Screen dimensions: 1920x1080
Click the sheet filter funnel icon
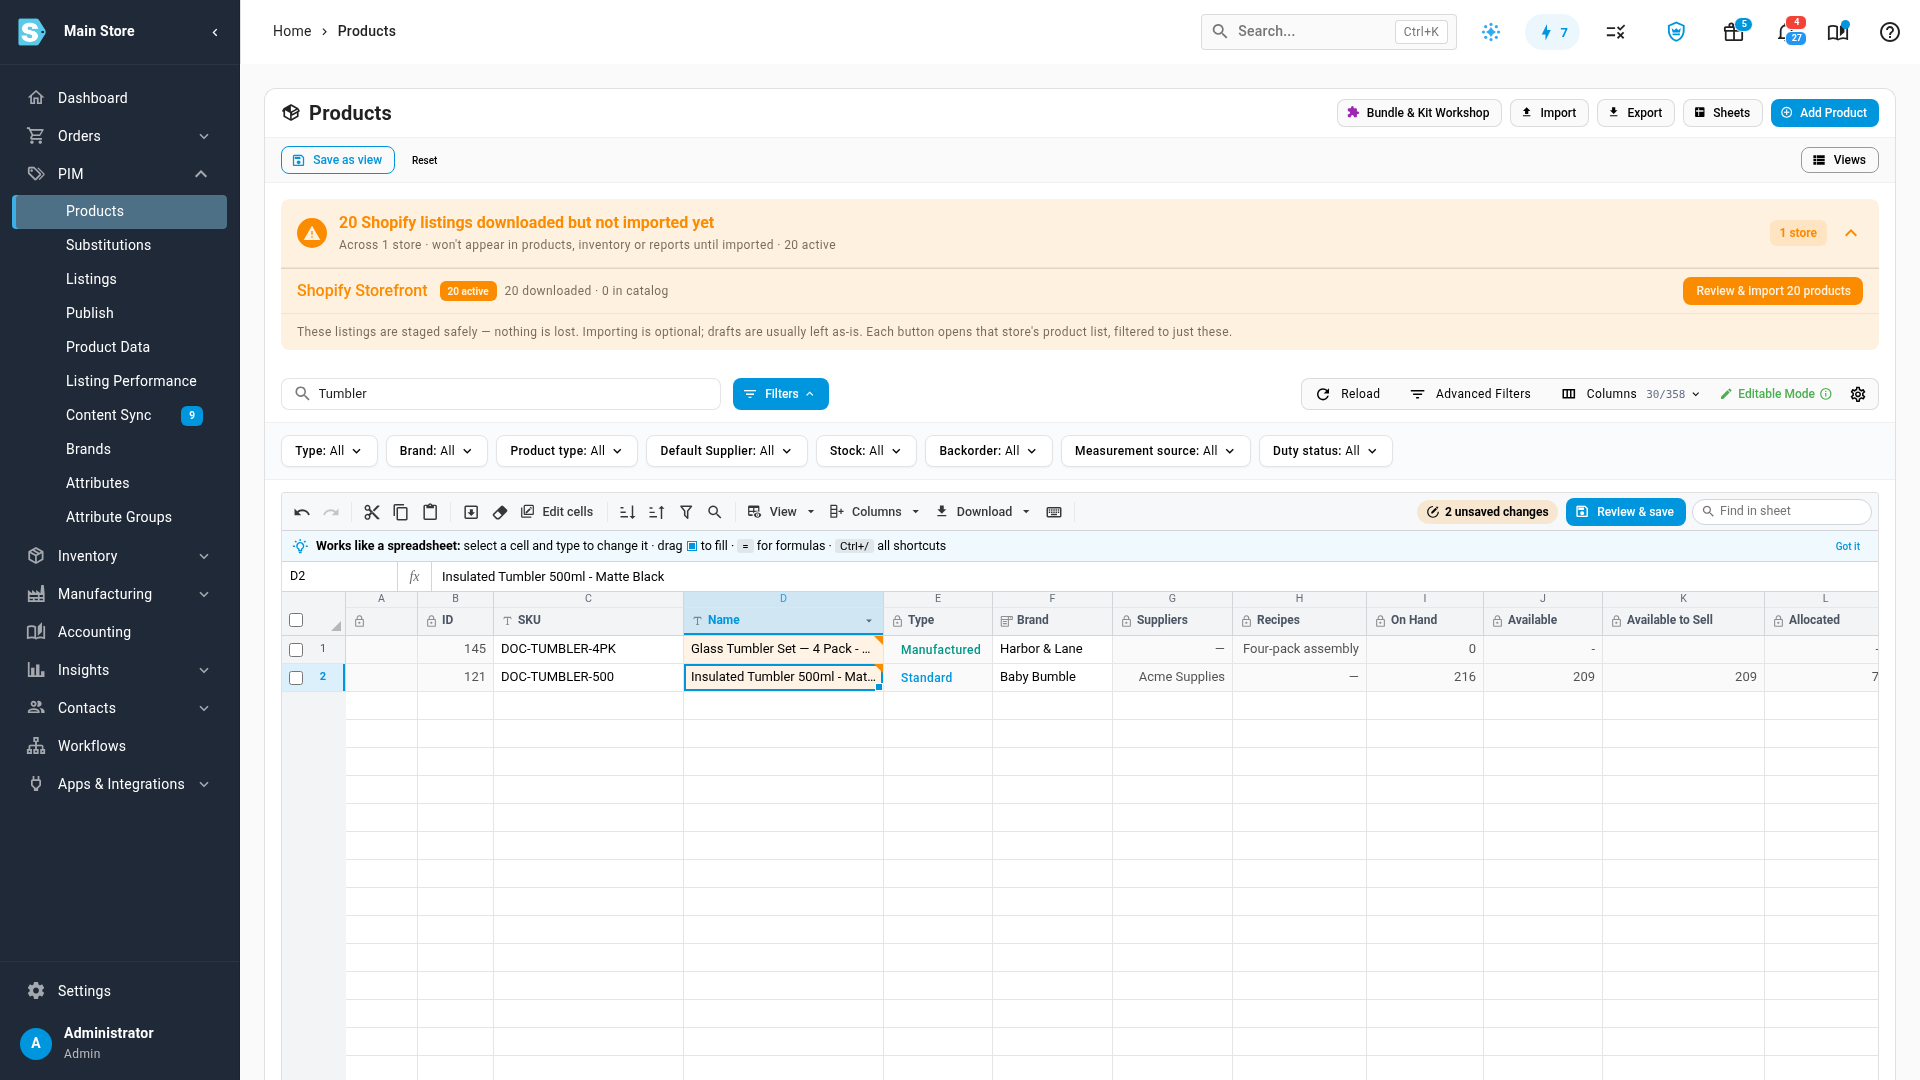pyautogui.click(x=686, y=512)
